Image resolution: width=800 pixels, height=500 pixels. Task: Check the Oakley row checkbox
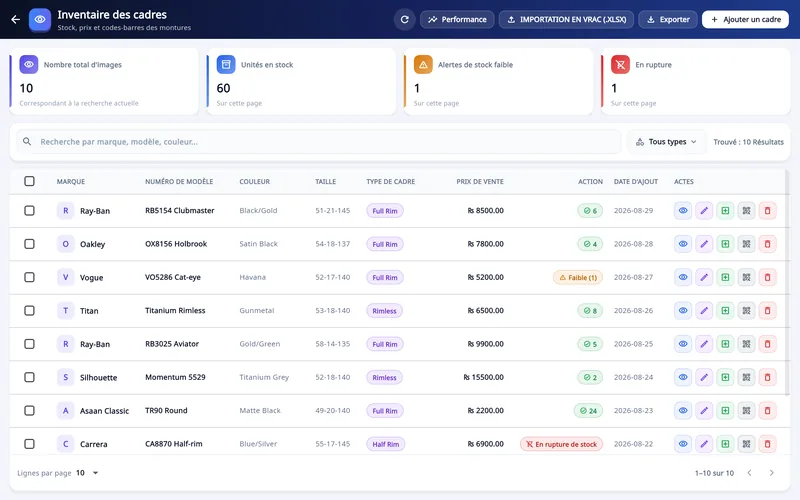[30, 244]
